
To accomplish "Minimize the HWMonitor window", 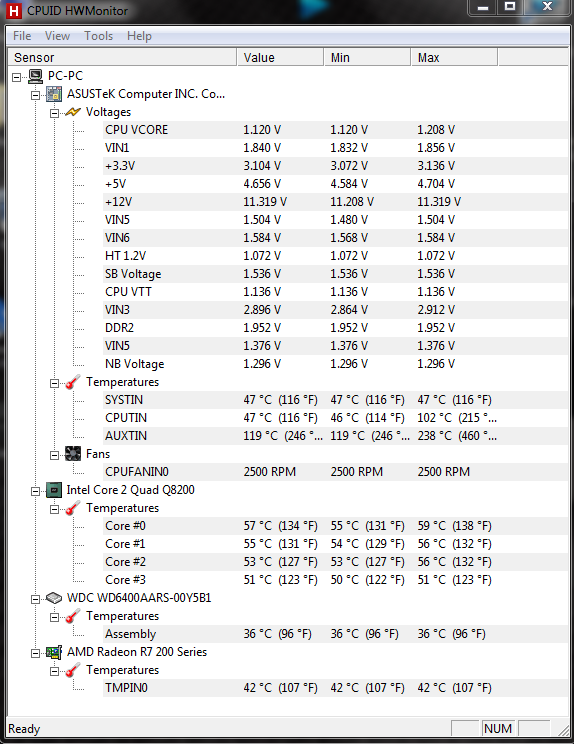I will (483, 7).
